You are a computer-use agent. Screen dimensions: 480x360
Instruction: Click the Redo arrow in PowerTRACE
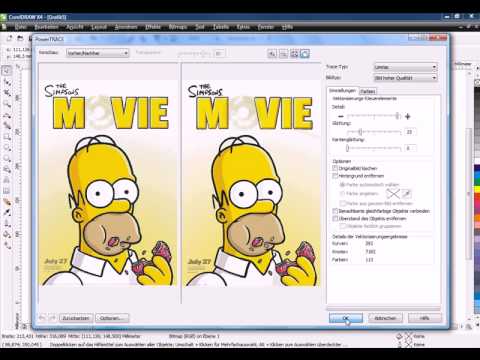52,318
